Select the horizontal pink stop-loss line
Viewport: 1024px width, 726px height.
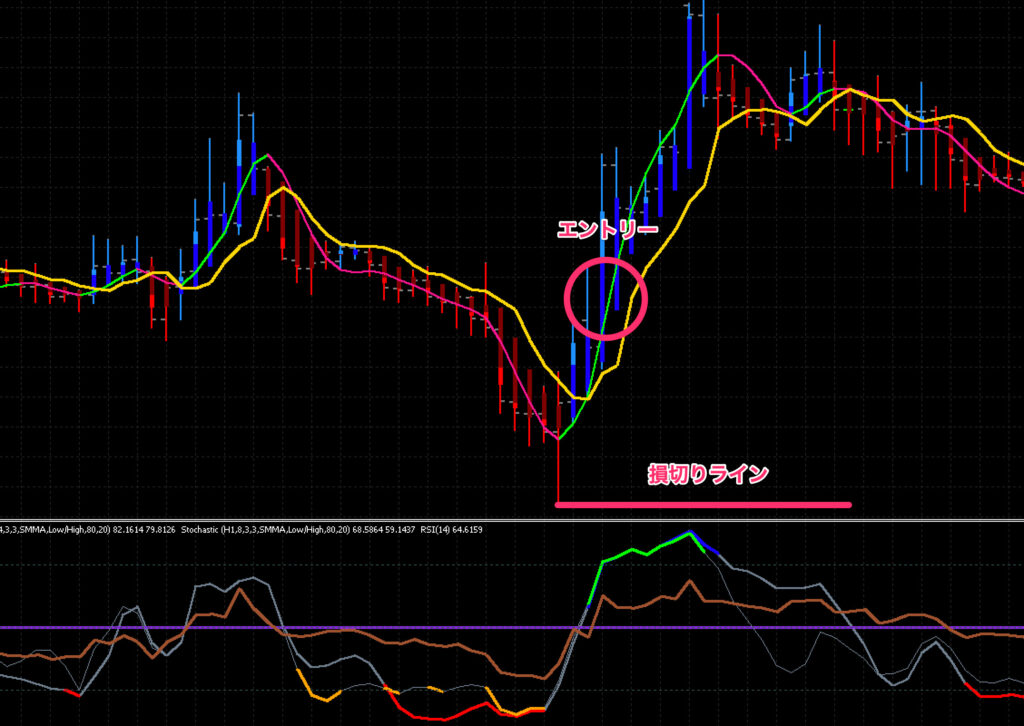pos(700,503)
